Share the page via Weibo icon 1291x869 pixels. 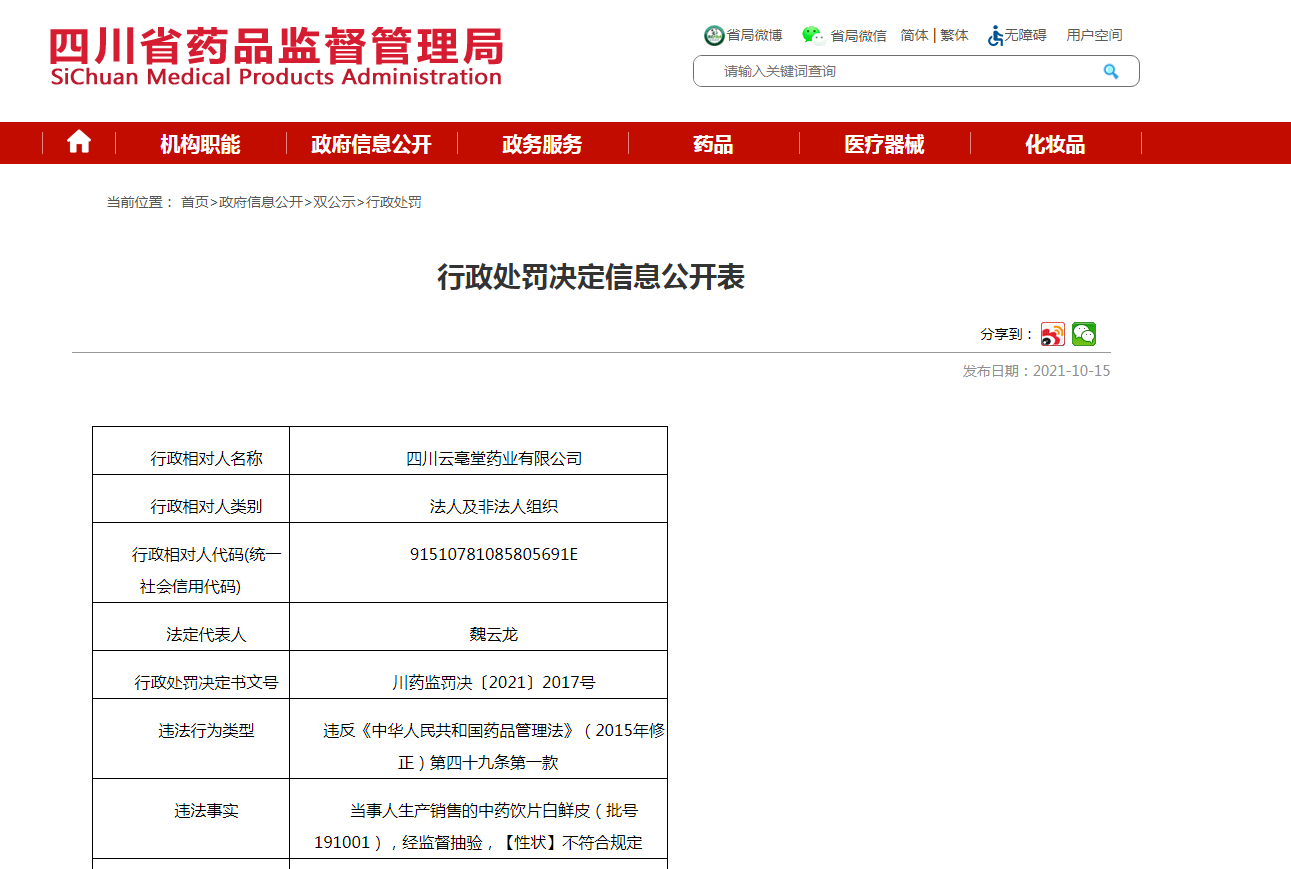(1053, 334)
